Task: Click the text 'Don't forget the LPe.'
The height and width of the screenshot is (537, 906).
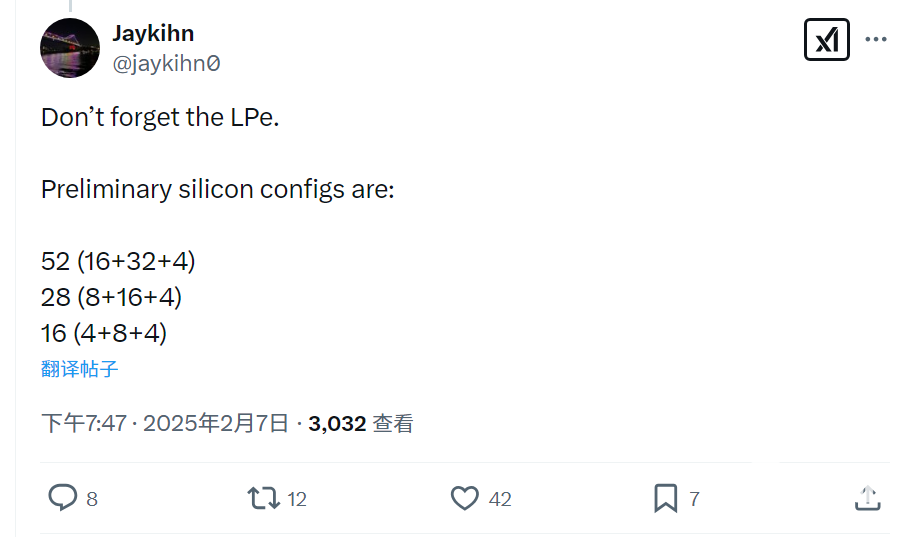Action: tap(160, 117)
